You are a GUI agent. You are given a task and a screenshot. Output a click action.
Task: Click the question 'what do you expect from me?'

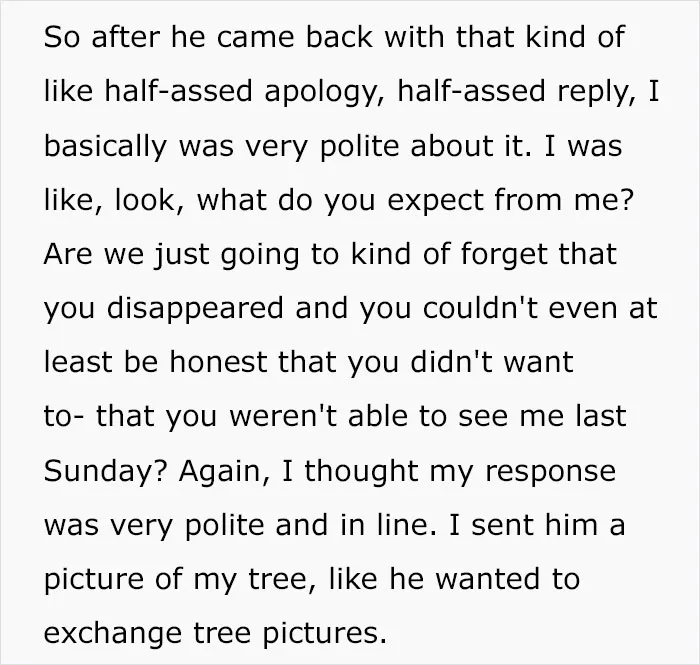pos(416,202)
